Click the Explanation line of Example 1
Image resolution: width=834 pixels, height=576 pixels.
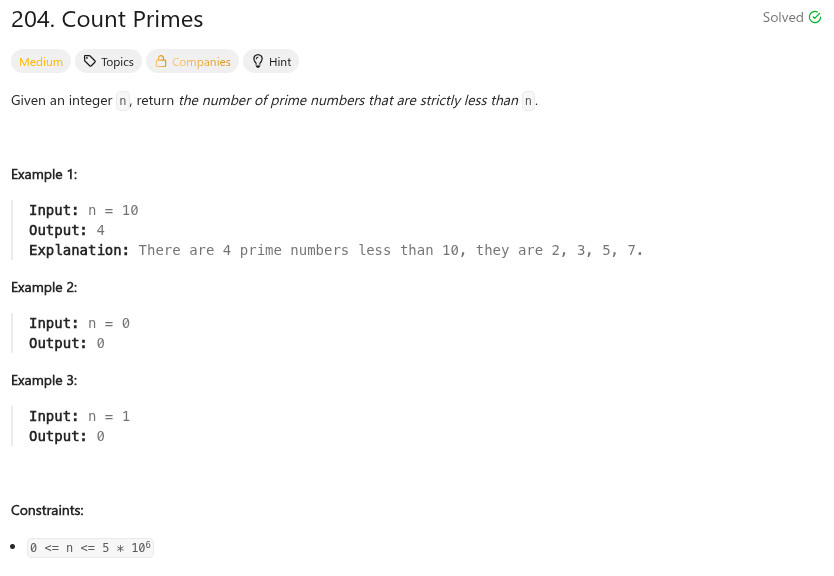(x=335, y=250)
